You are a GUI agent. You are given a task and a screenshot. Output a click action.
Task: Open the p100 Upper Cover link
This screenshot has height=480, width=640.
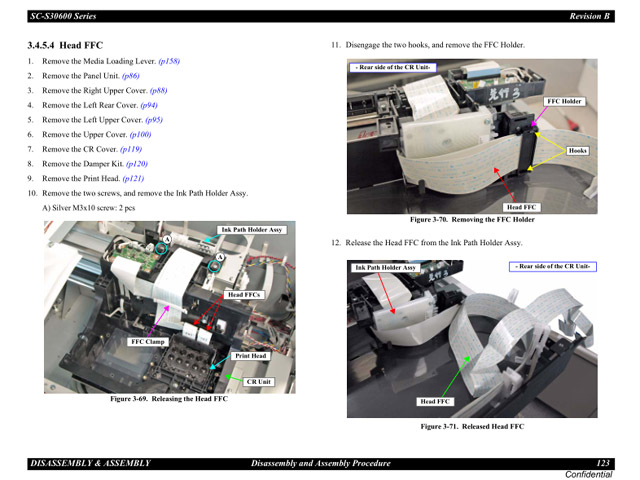pos(140,134)
